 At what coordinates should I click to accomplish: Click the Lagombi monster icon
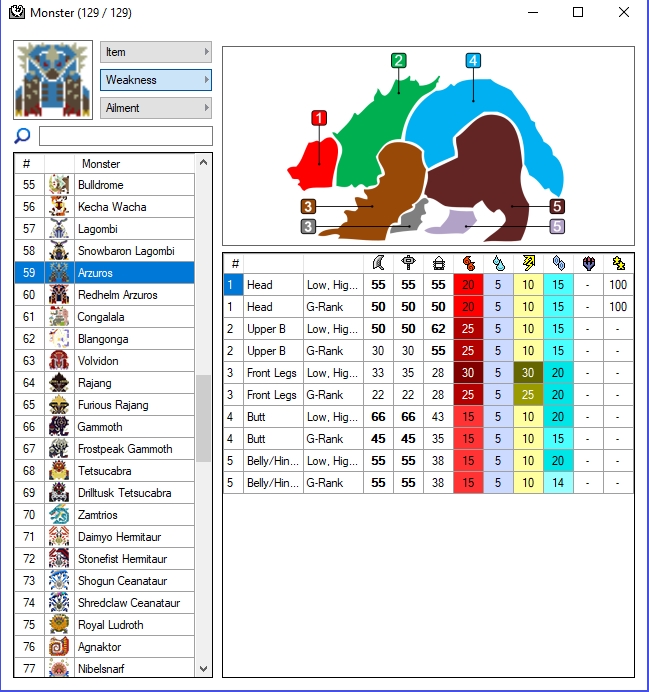click(x=59, y=229)
